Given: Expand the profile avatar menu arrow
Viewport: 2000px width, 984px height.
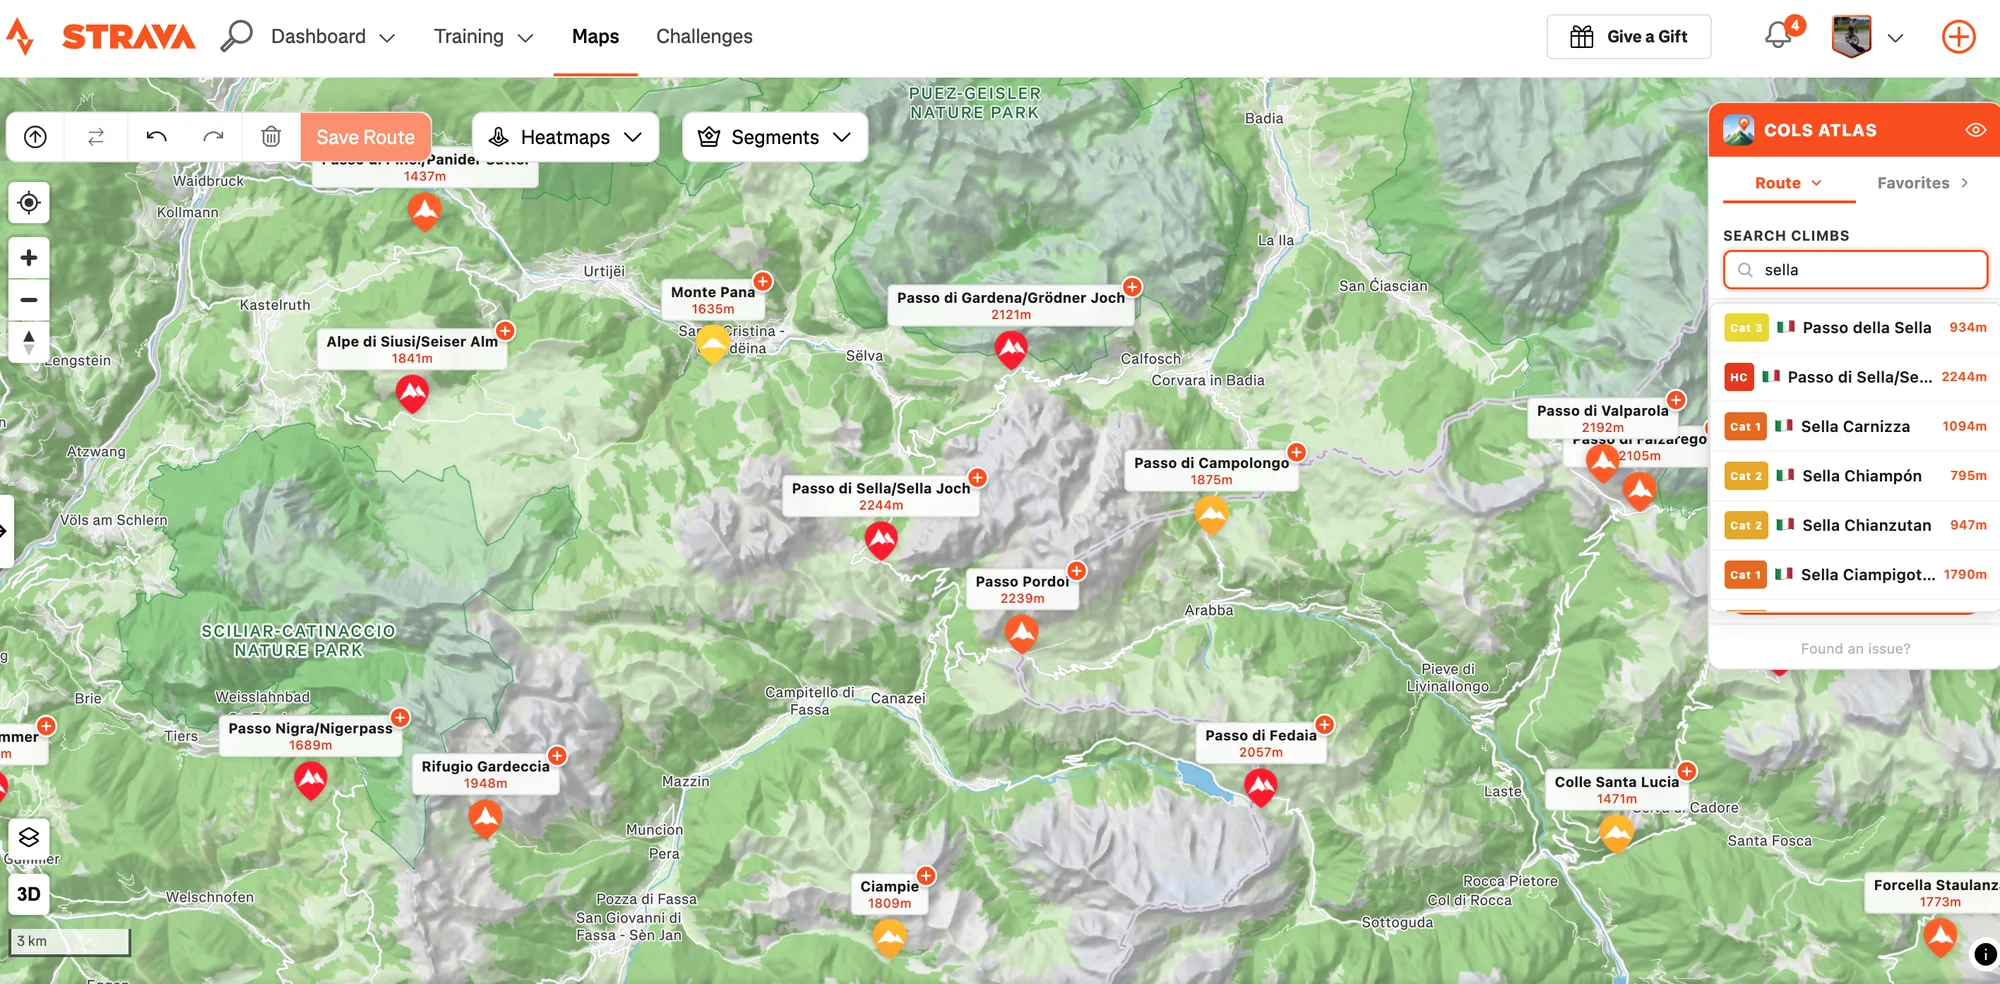Looking at the screenshot, I should [x=1895, y=38].
